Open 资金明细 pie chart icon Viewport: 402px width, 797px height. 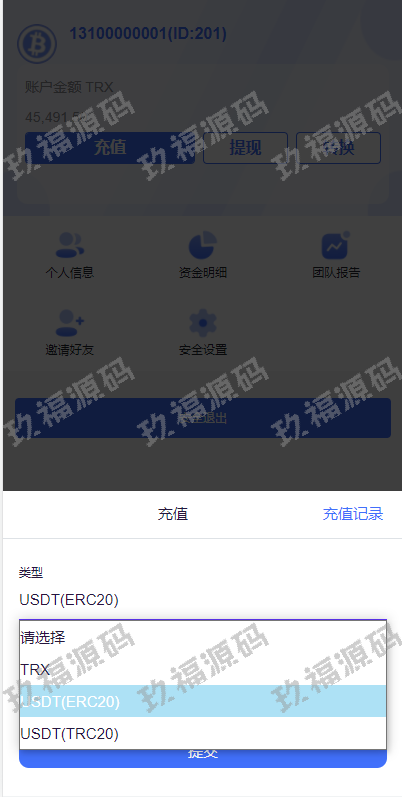(203, 246)
